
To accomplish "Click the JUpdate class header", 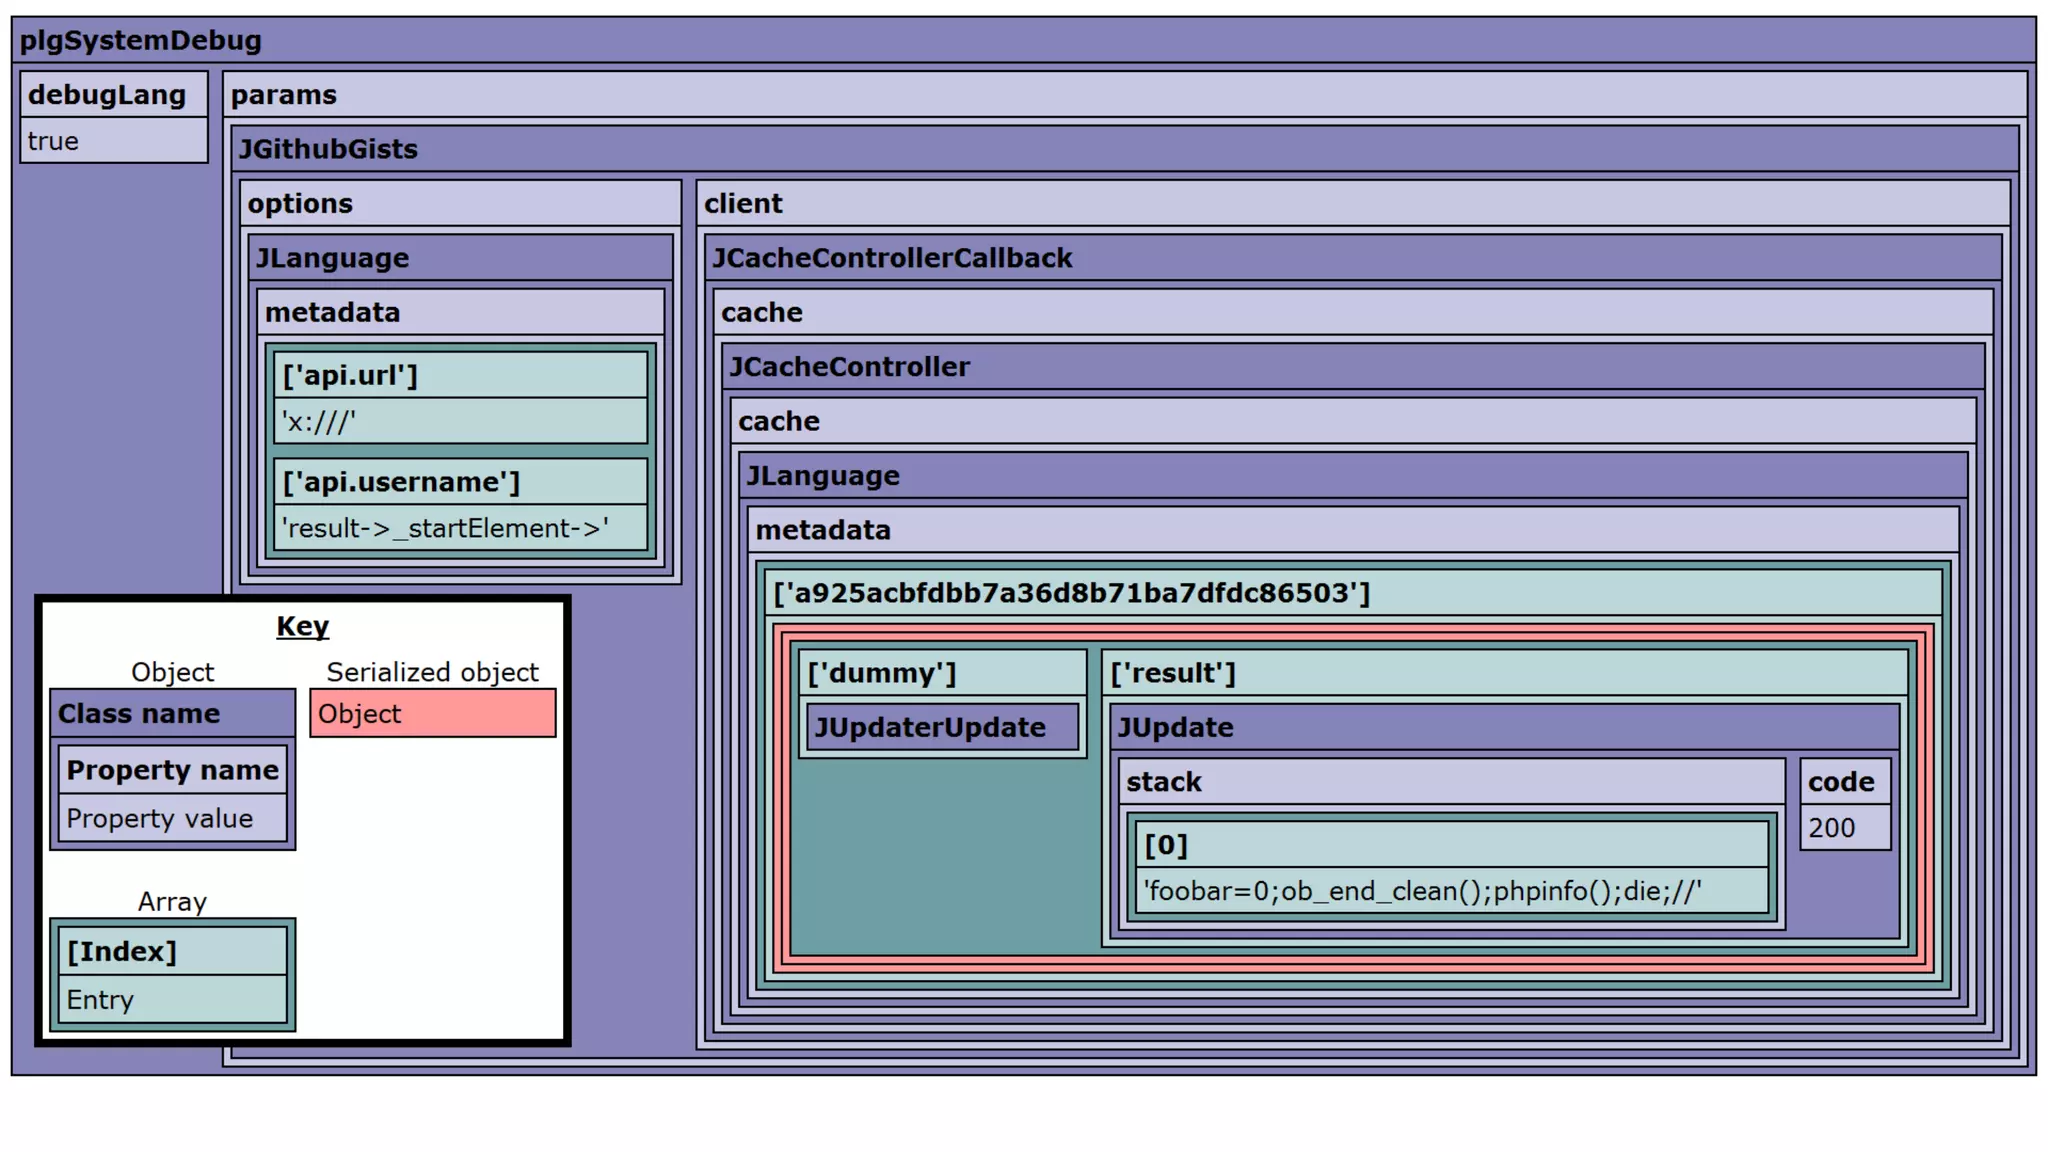I will (x=1175, y=728).
